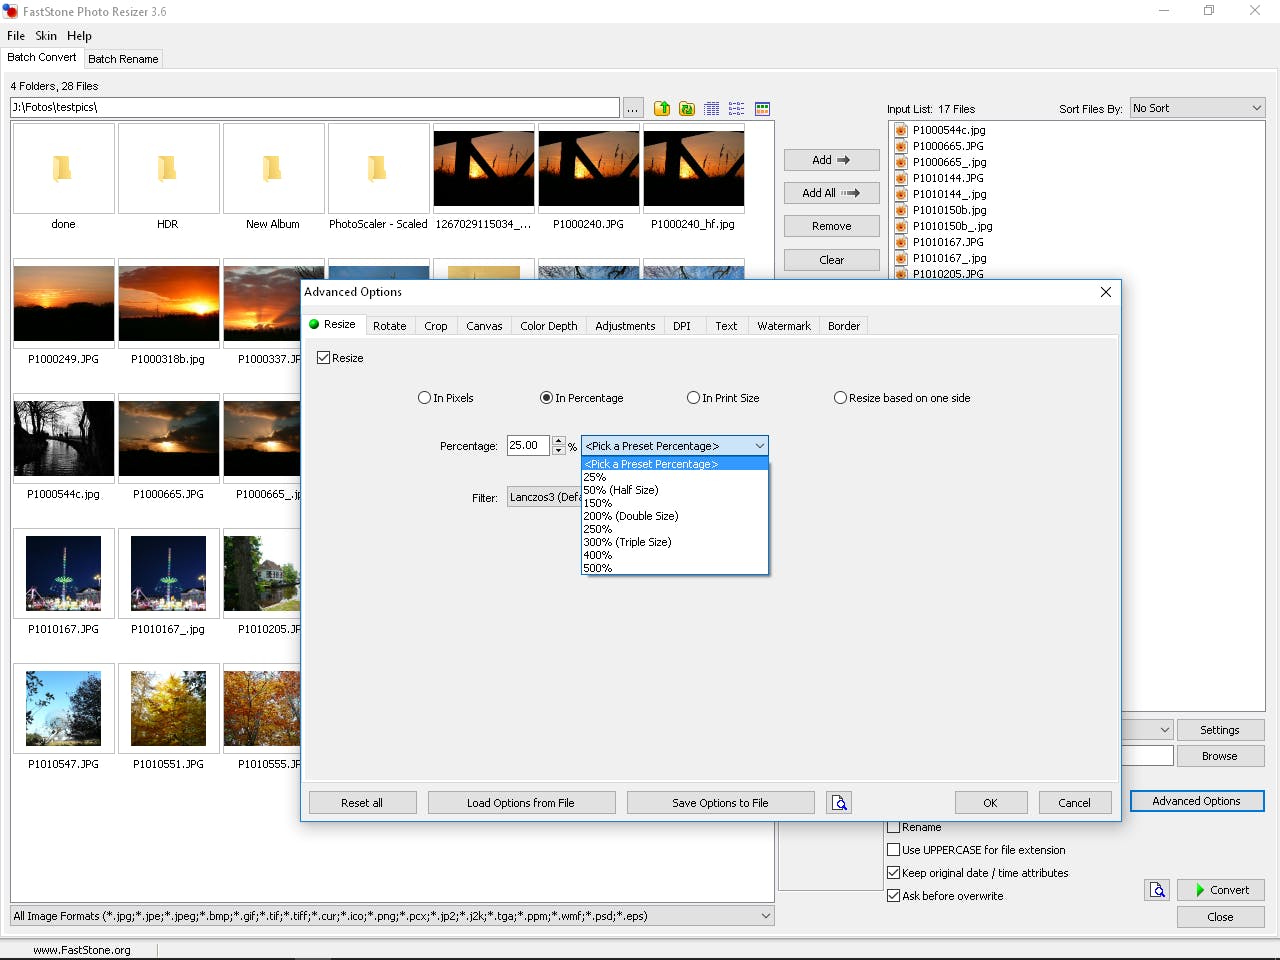Open the HDR folder icon
The width and height of the screenshot is (1280, 960).
pos(168,168)
